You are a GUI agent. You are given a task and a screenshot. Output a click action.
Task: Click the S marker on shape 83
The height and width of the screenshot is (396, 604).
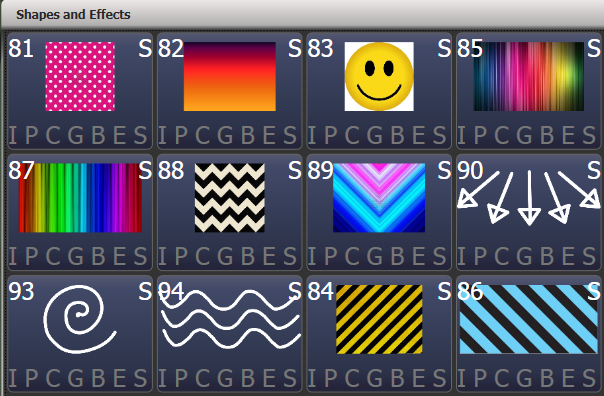pyautogui.click(x=444, y=49)
